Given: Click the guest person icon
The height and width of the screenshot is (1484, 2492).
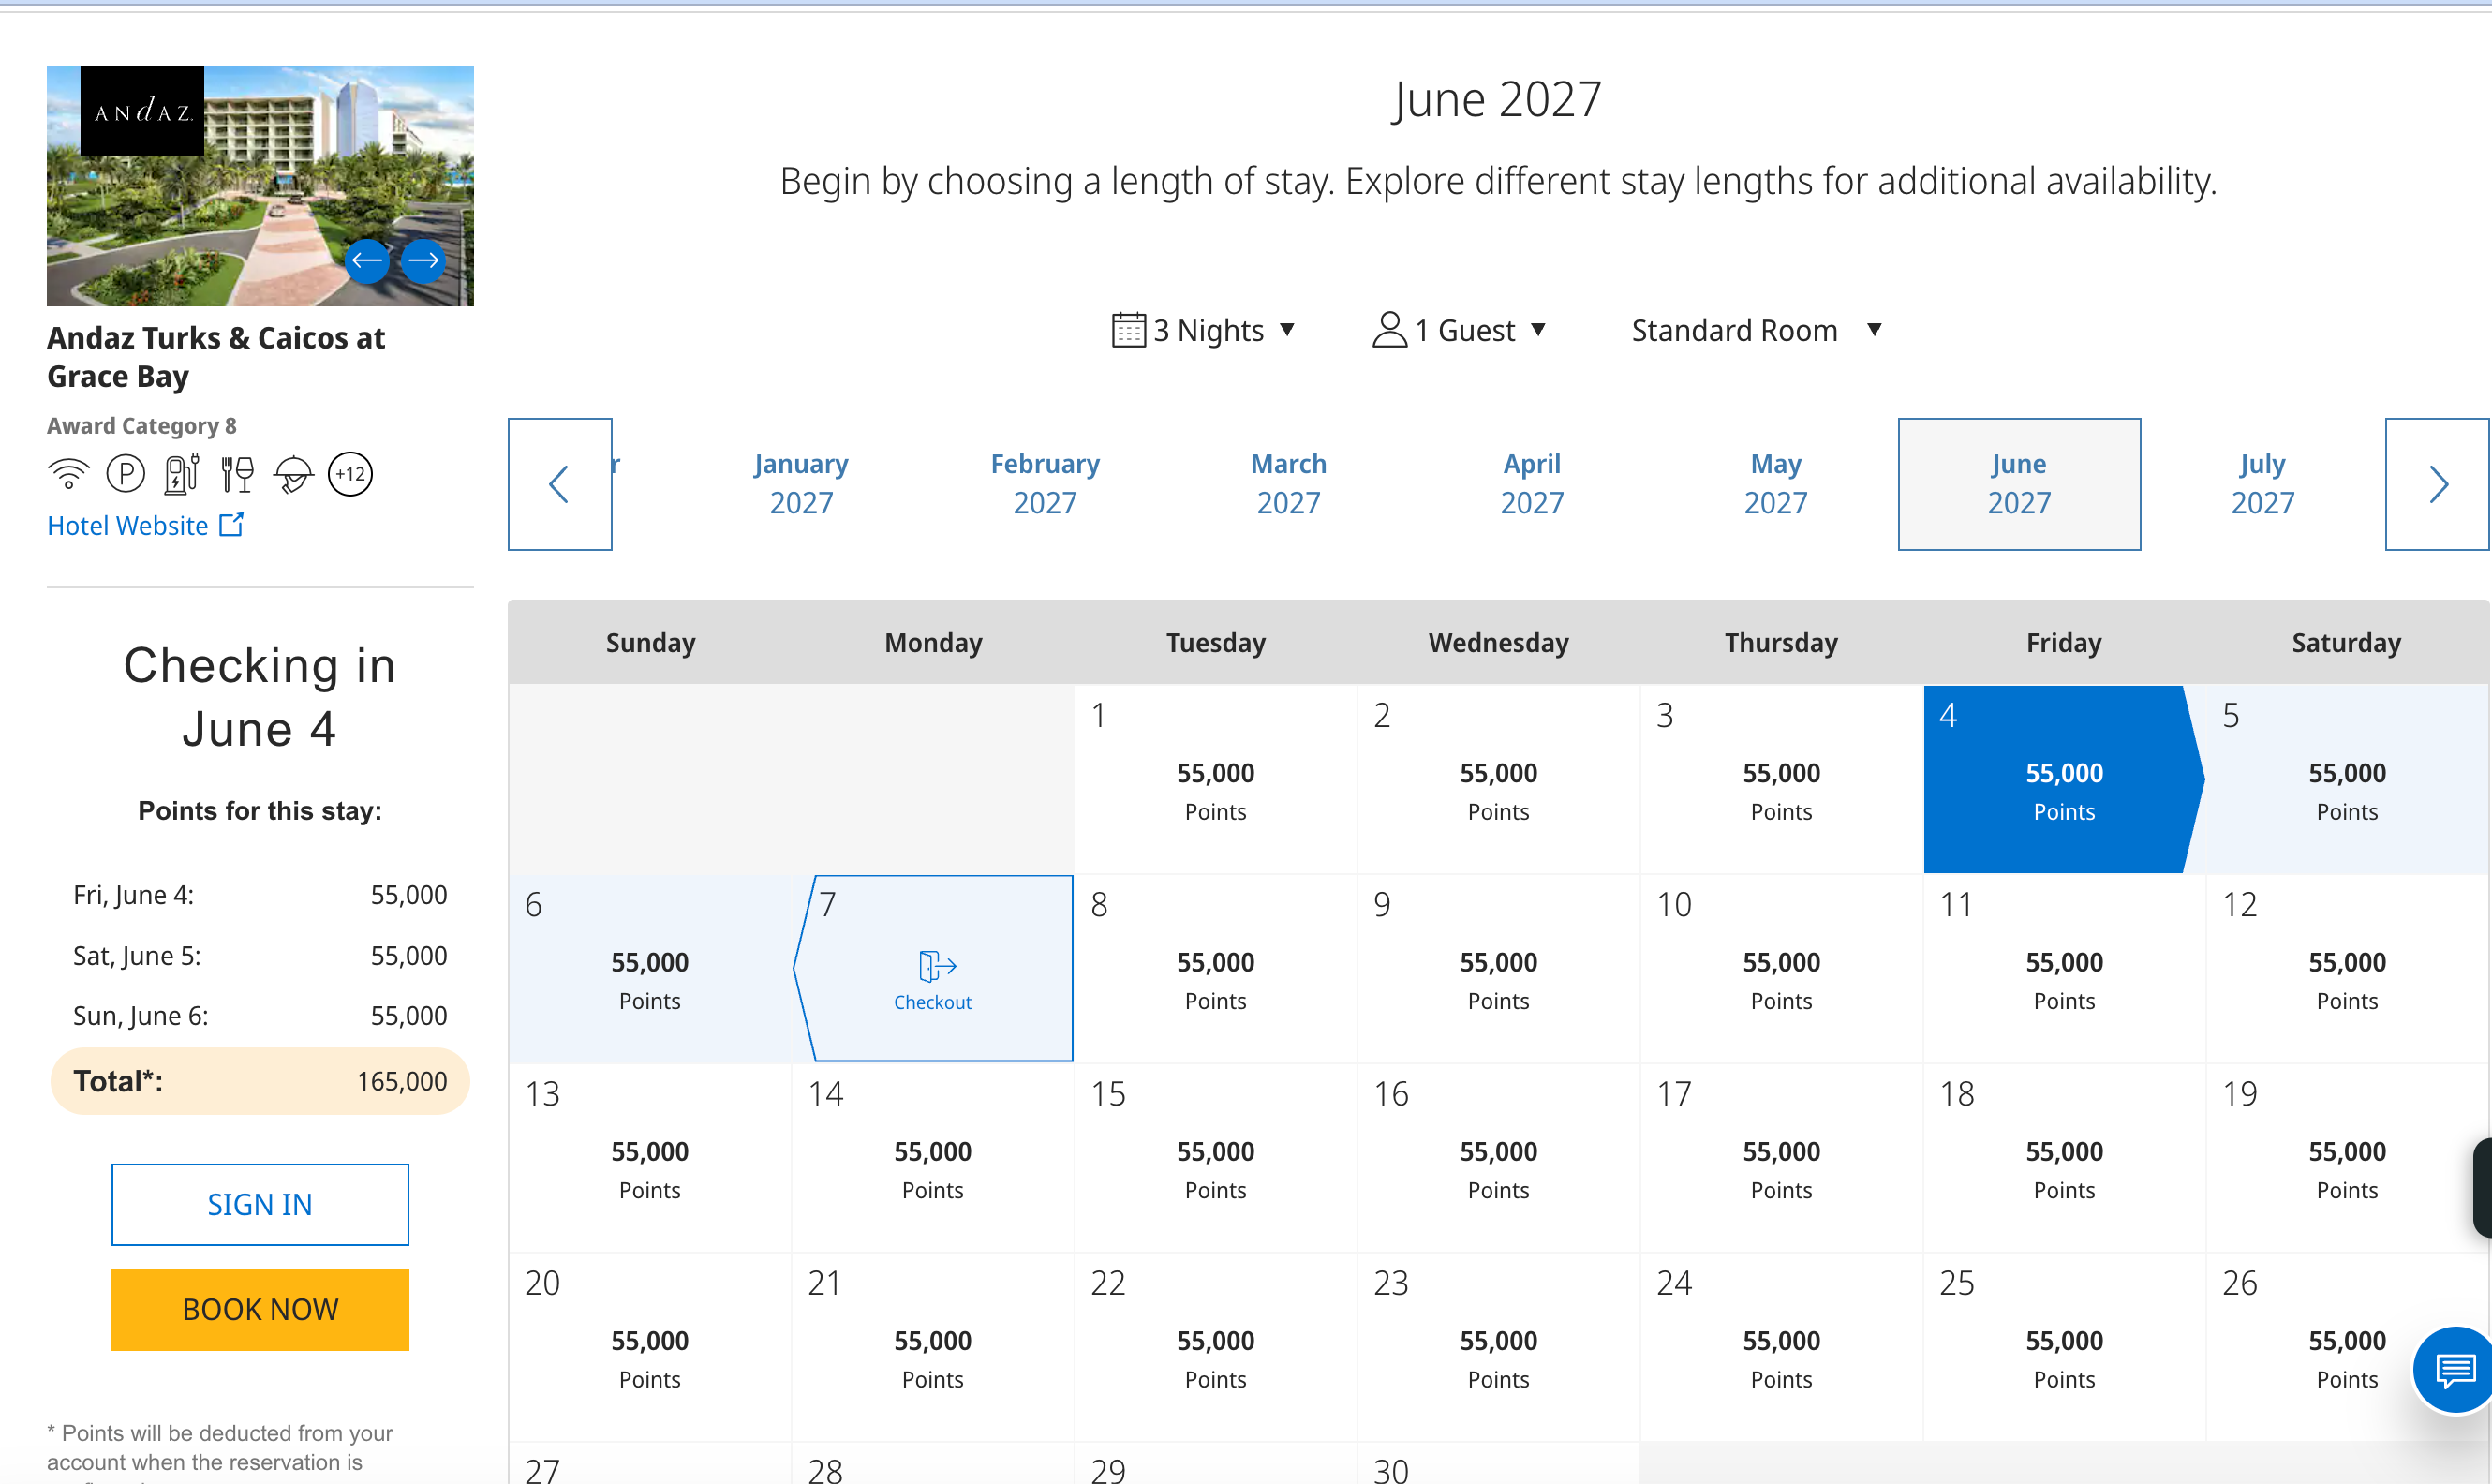Looking at the screenshot, I should click(1389, 330).
